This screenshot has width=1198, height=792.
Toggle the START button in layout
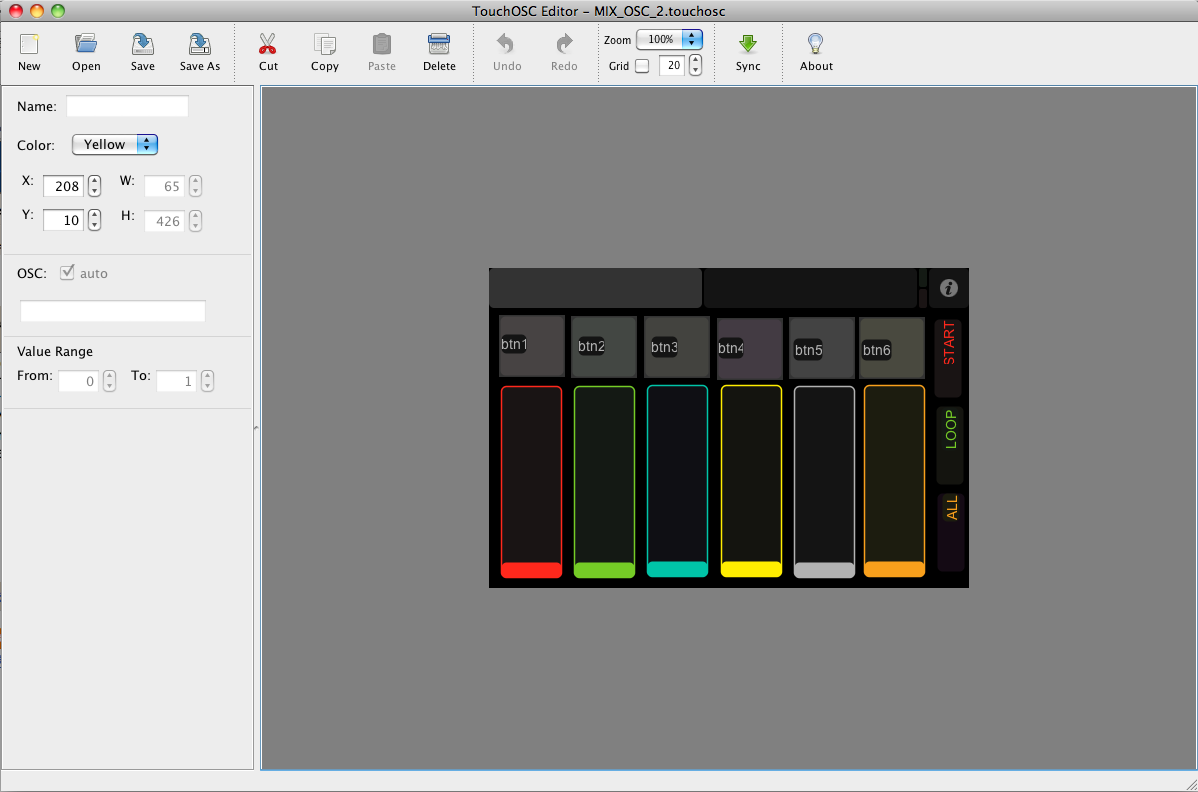(949, 358)
